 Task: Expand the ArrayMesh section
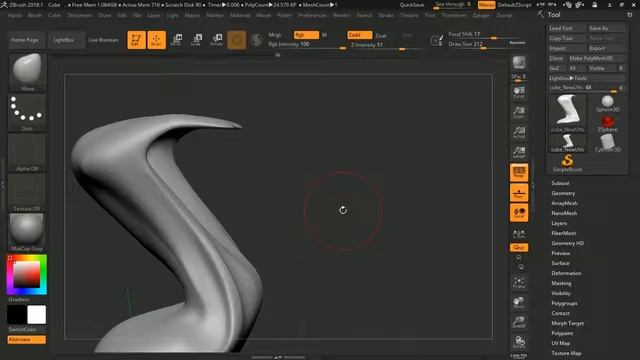click(x=564, y=203)
